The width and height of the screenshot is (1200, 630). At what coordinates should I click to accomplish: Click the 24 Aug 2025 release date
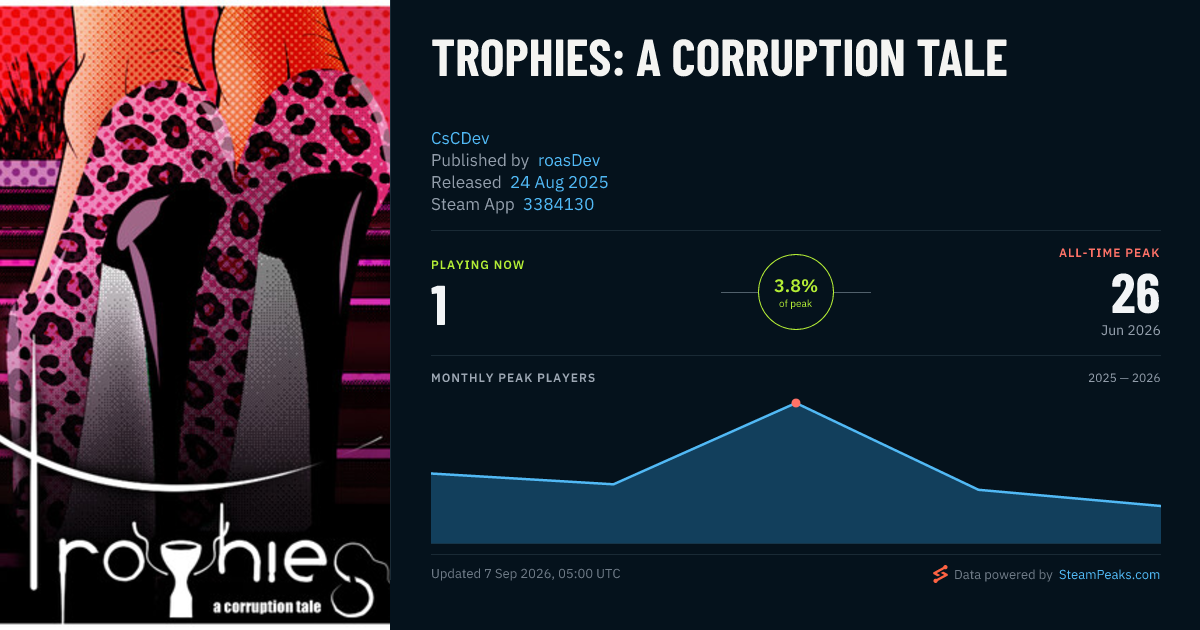559,182
